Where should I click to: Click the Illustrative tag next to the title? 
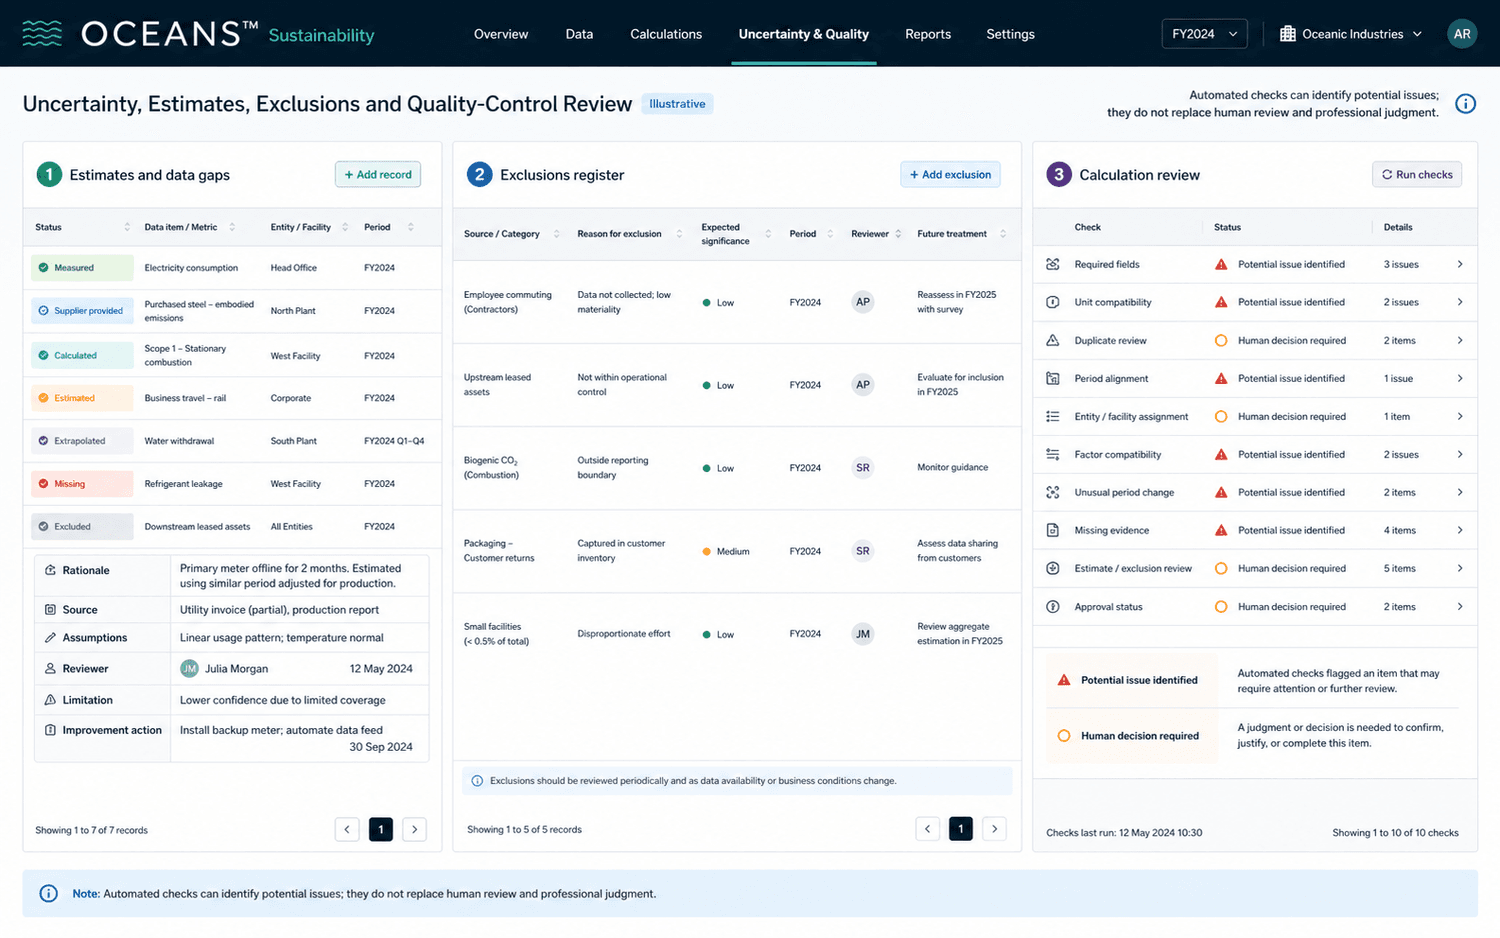(x=677, y=104)
